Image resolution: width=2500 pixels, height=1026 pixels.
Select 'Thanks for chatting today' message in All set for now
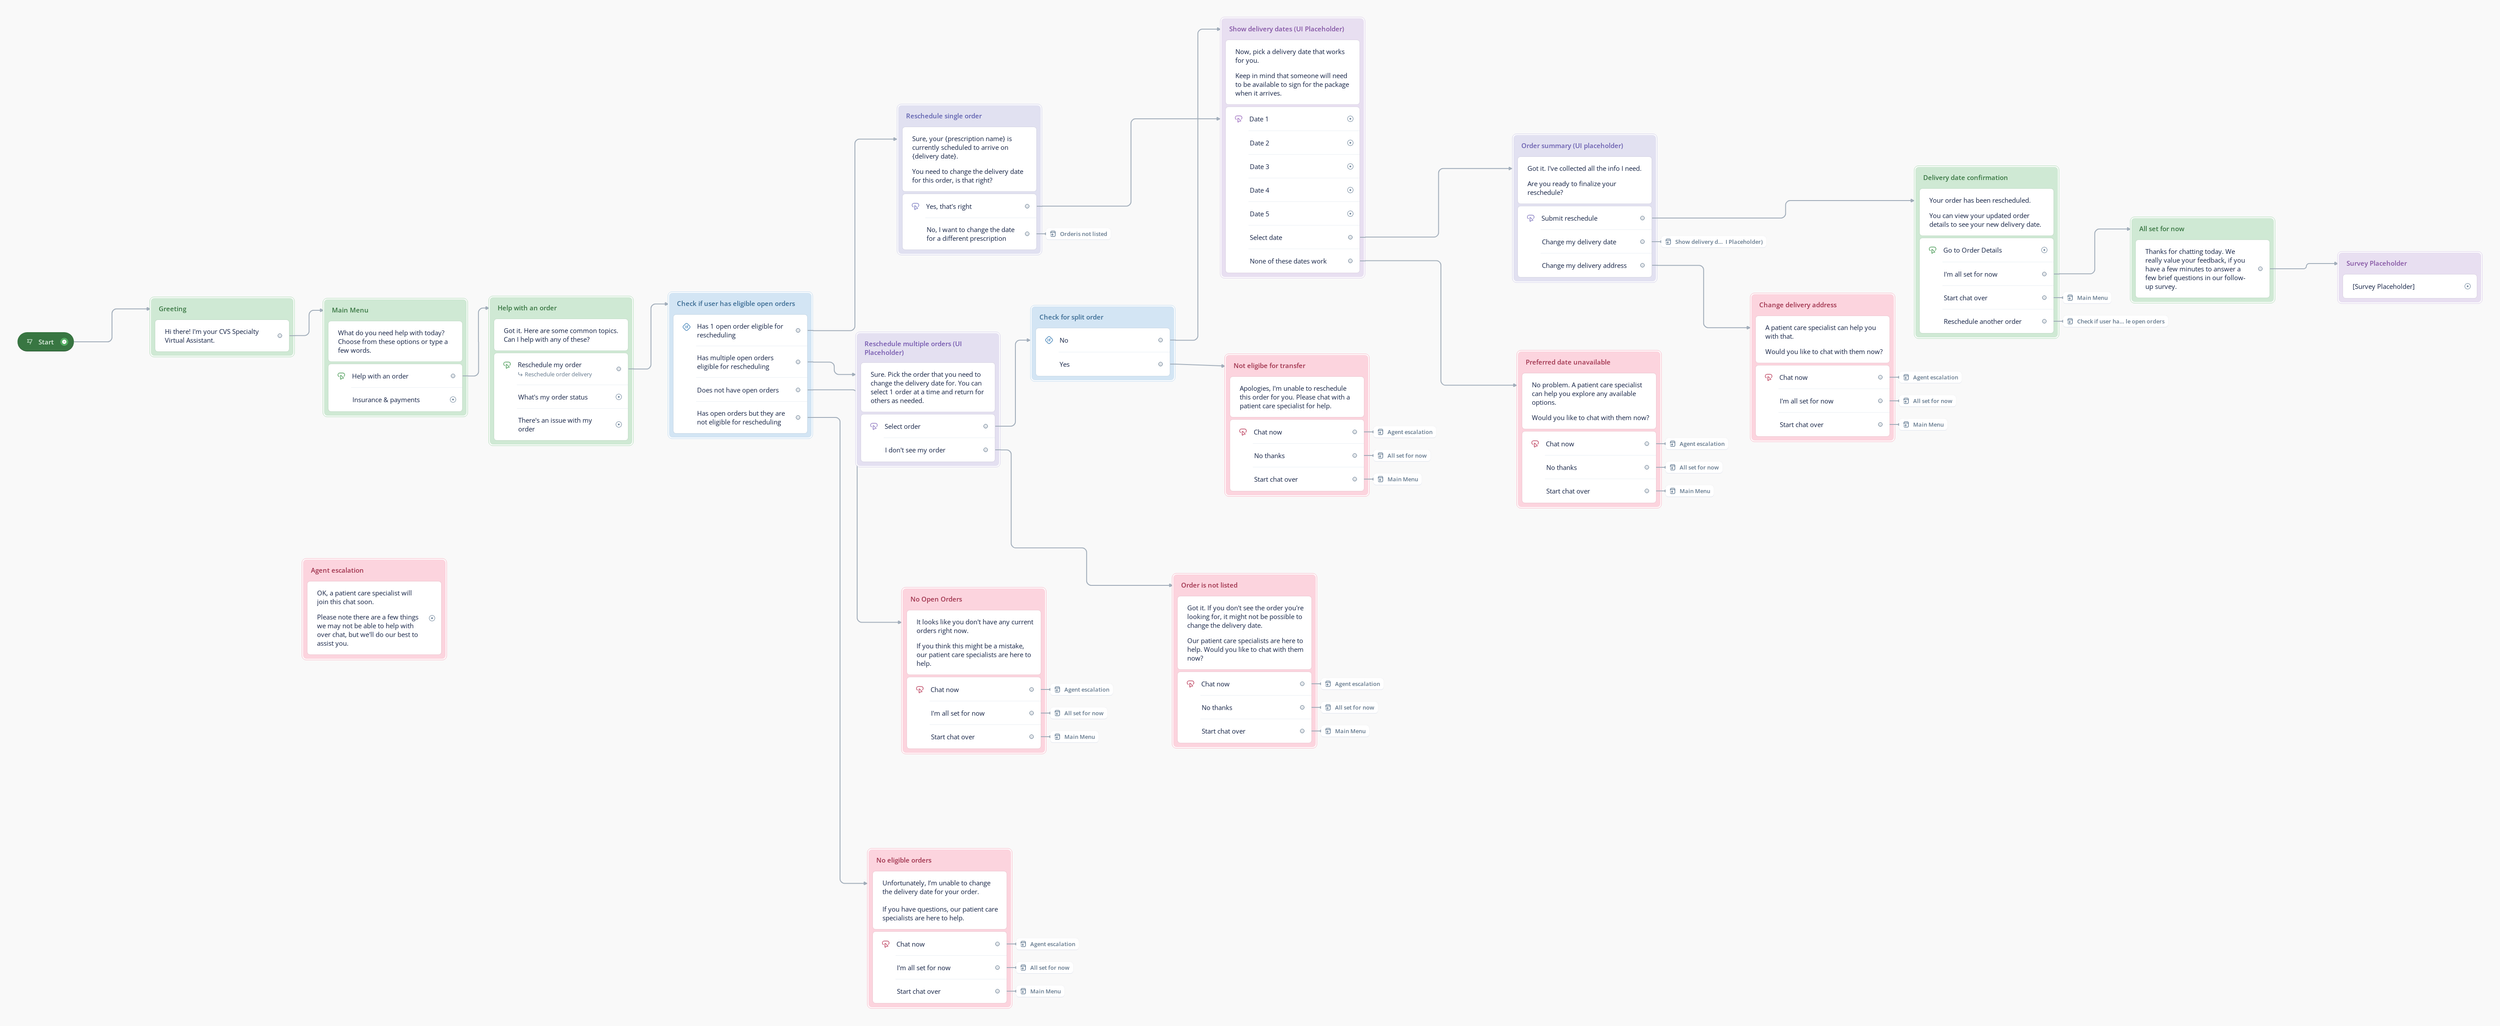pos(2203,269)
